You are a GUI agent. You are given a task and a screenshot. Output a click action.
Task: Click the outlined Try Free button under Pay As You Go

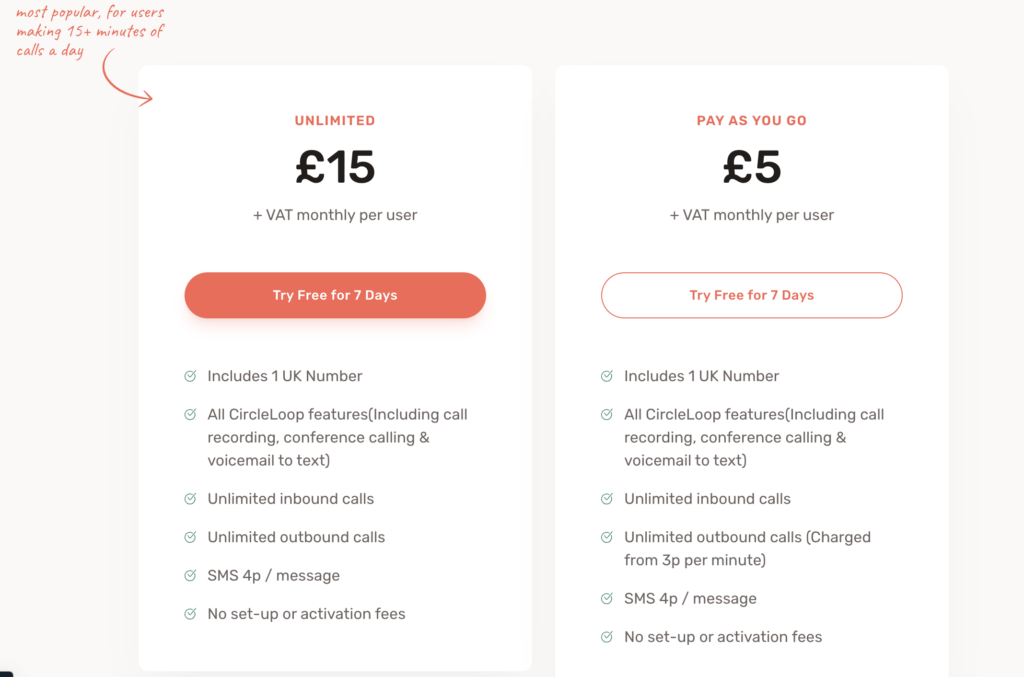751,295
